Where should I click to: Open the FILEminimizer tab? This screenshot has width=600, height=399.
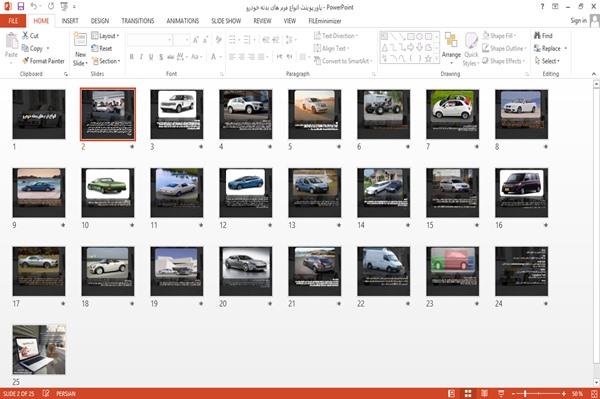[x=325, y=21]
